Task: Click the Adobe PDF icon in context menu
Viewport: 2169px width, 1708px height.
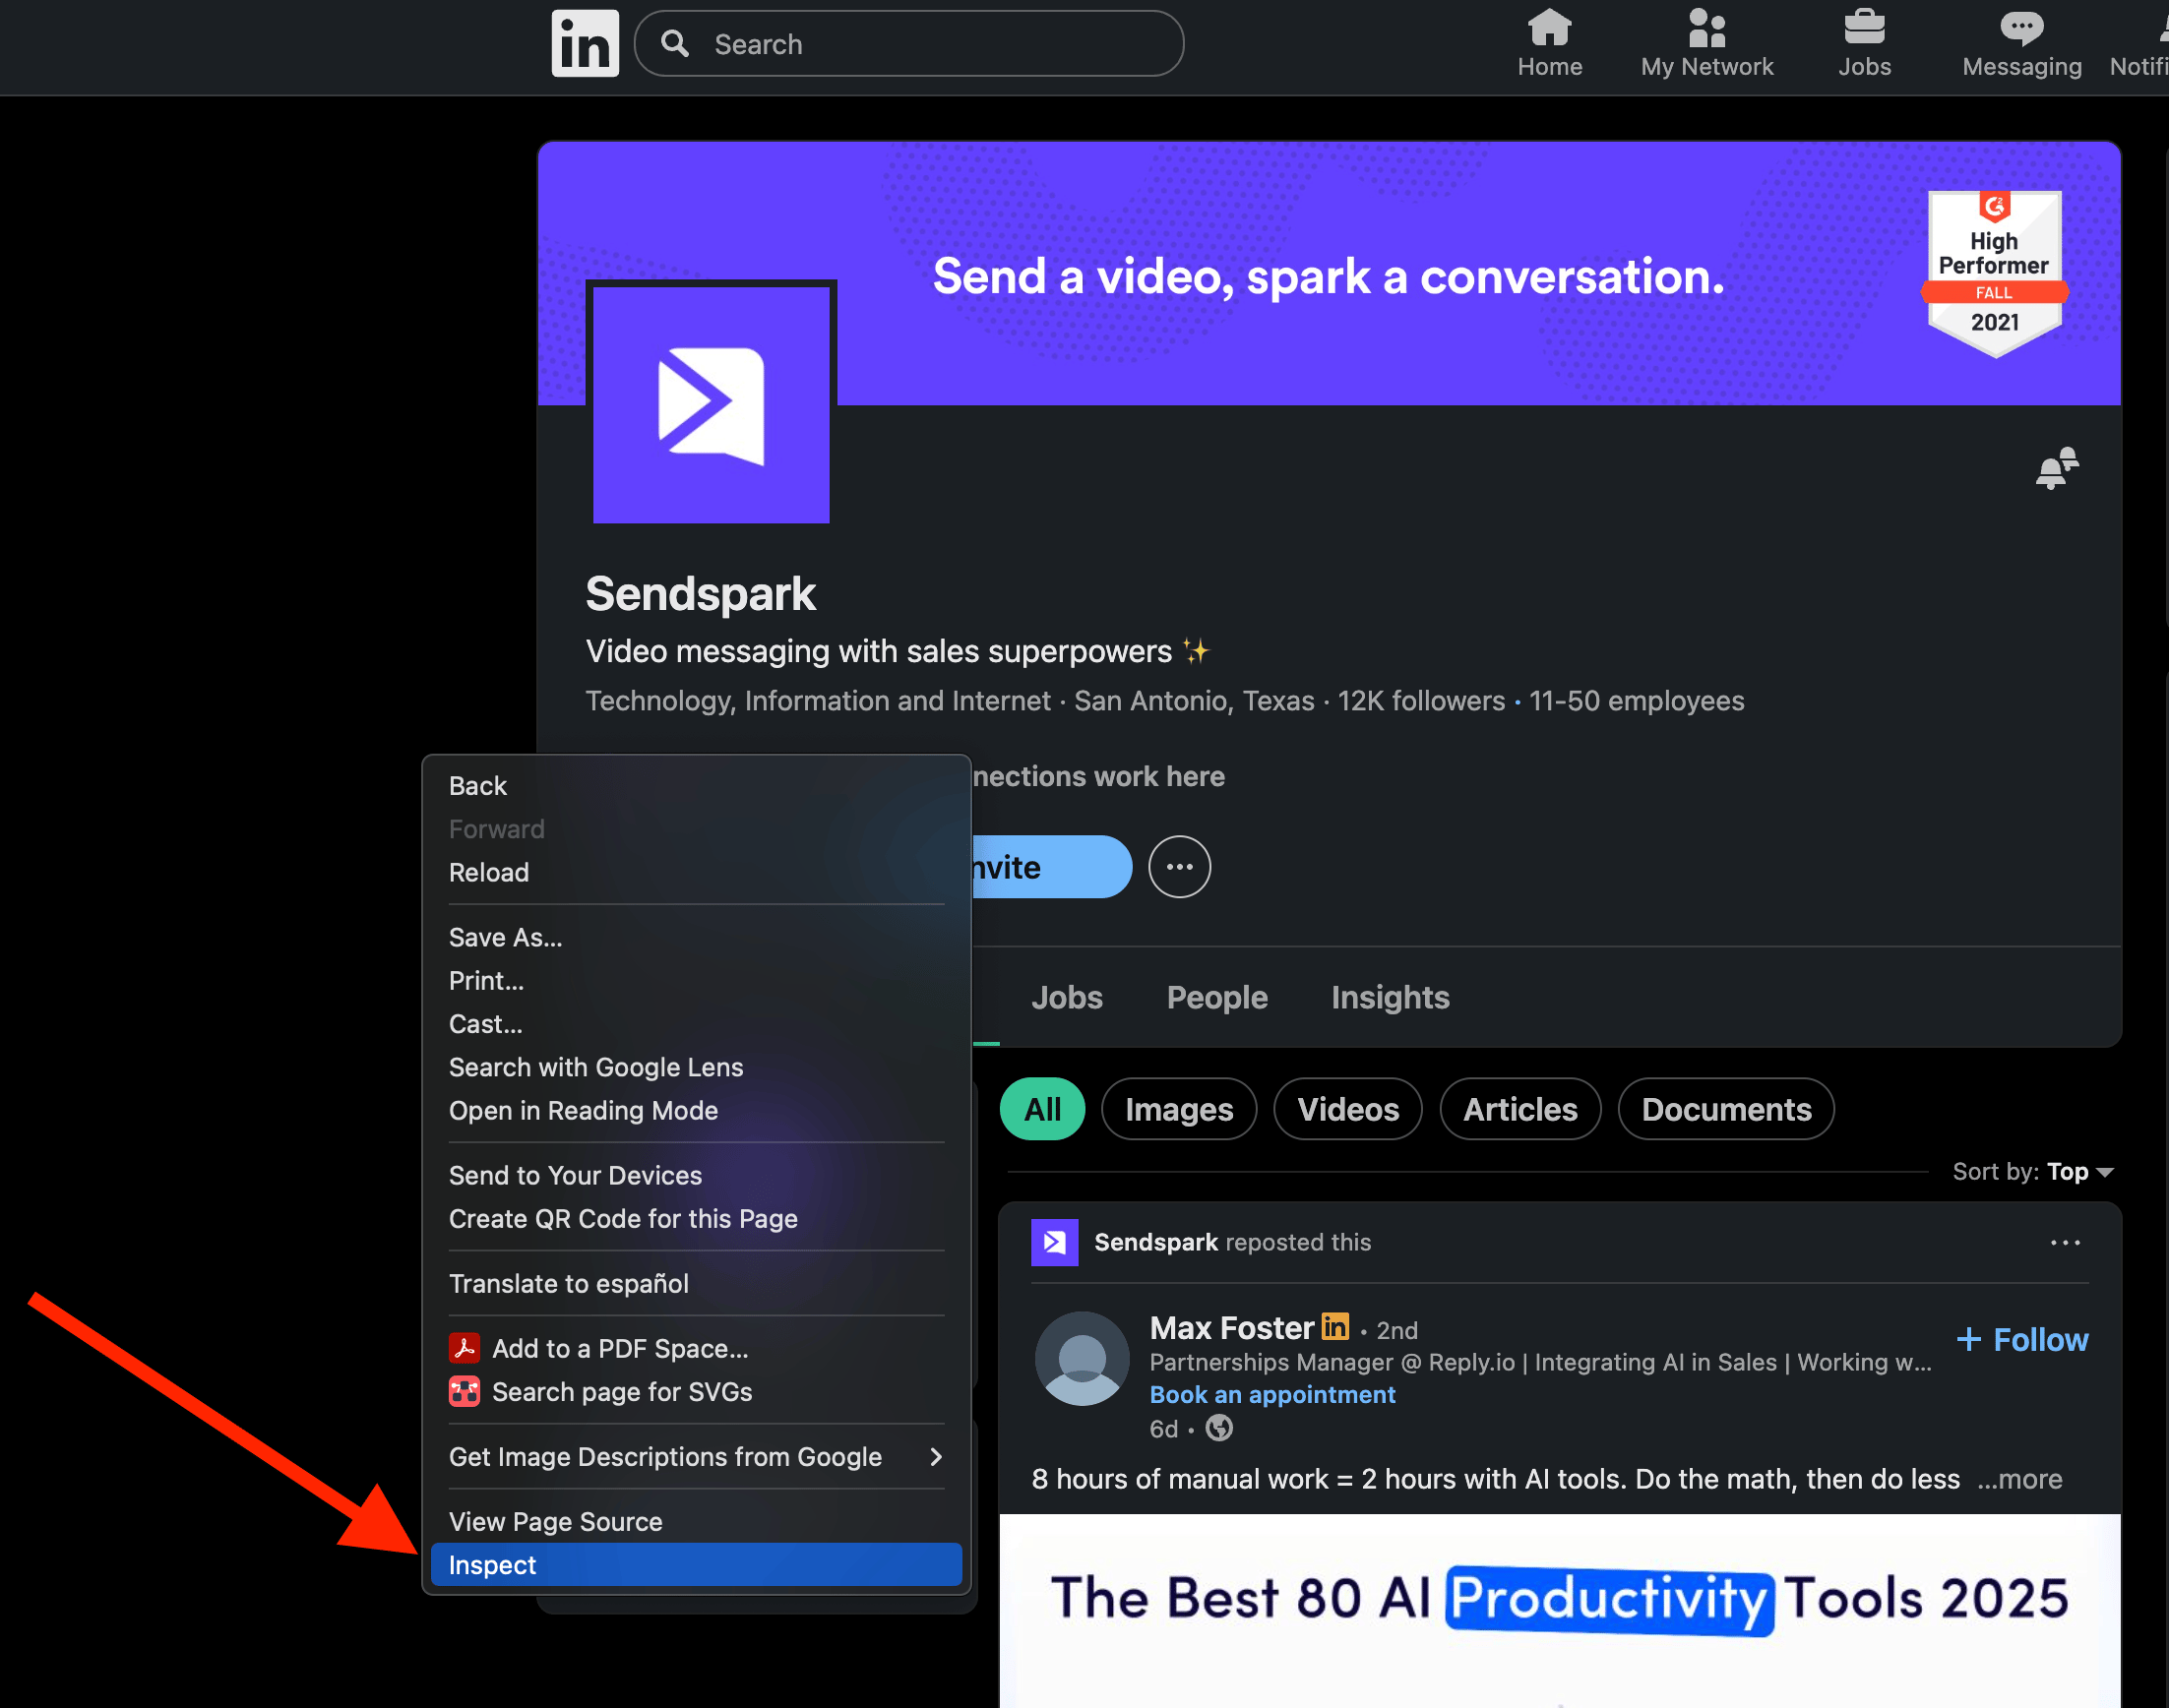Action: tap(464, 1348)
